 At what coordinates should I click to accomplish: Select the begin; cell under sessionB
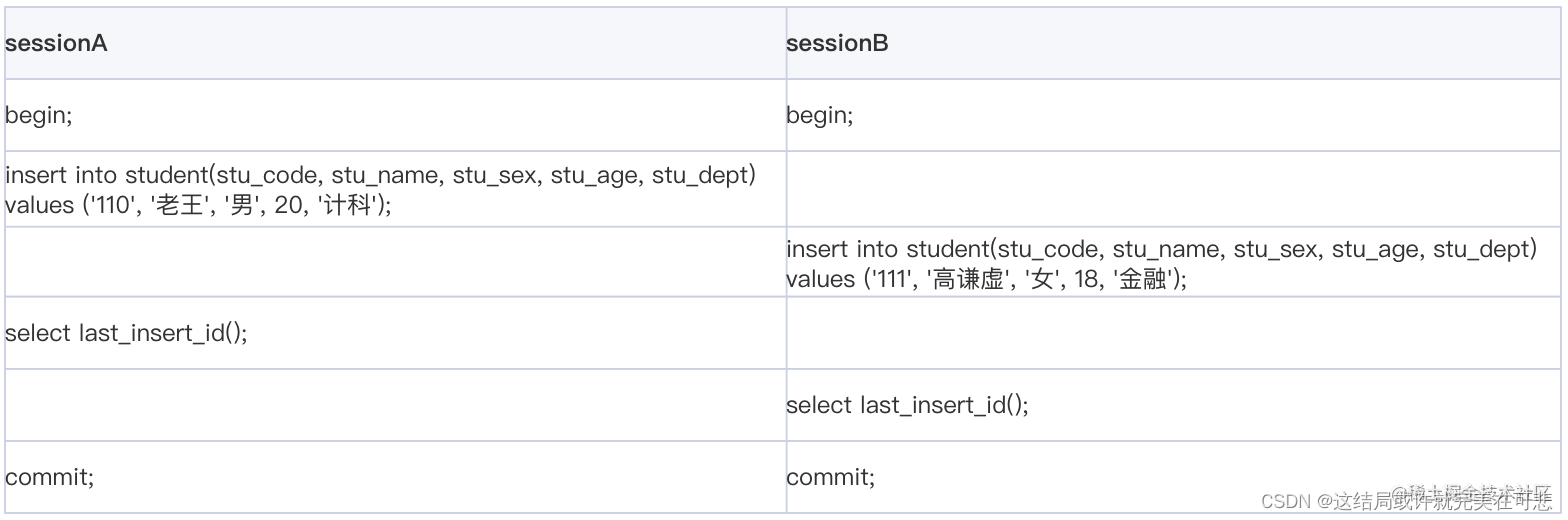[820, 116]
